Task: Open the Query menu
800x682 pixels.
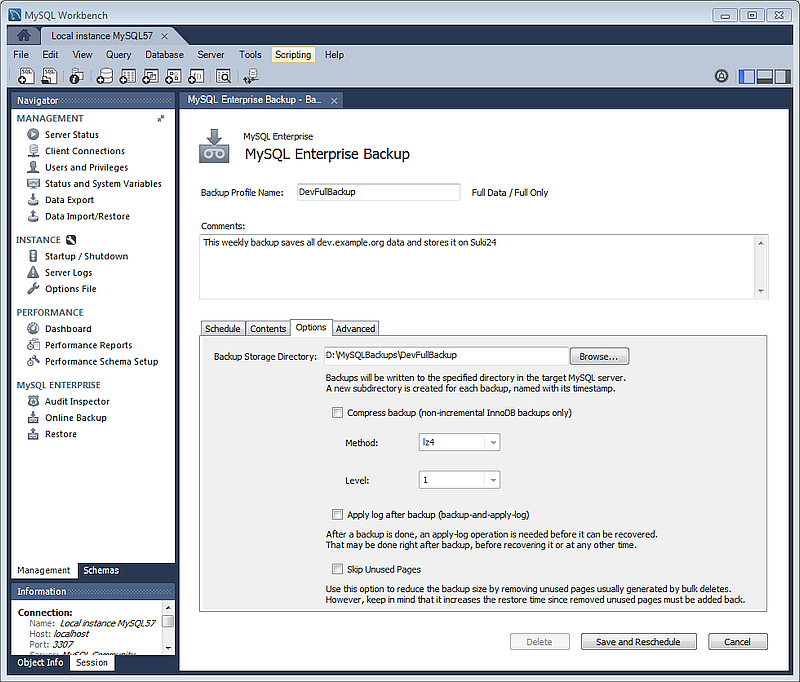Action: click(118, 55)
